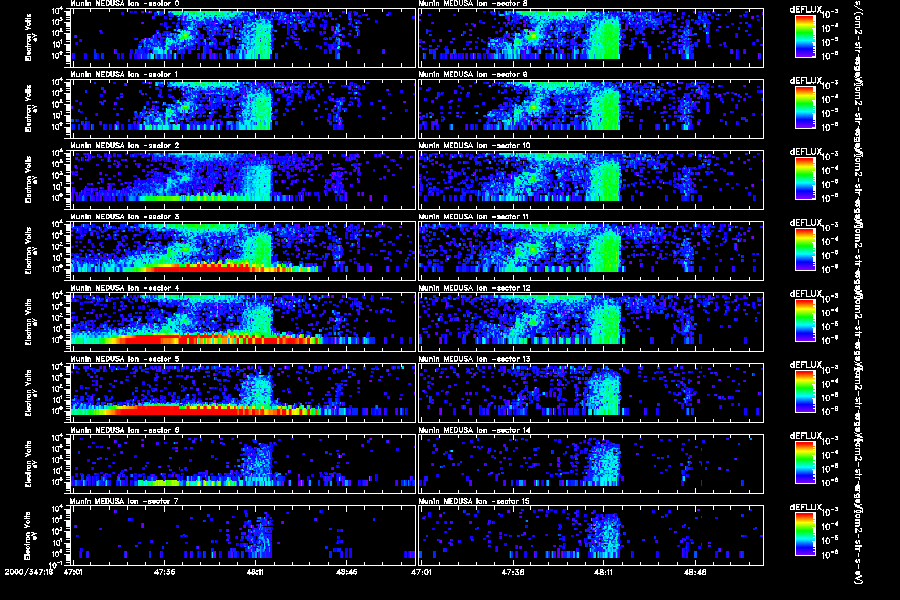Click the sector 11 ion spectrogram

590,248
